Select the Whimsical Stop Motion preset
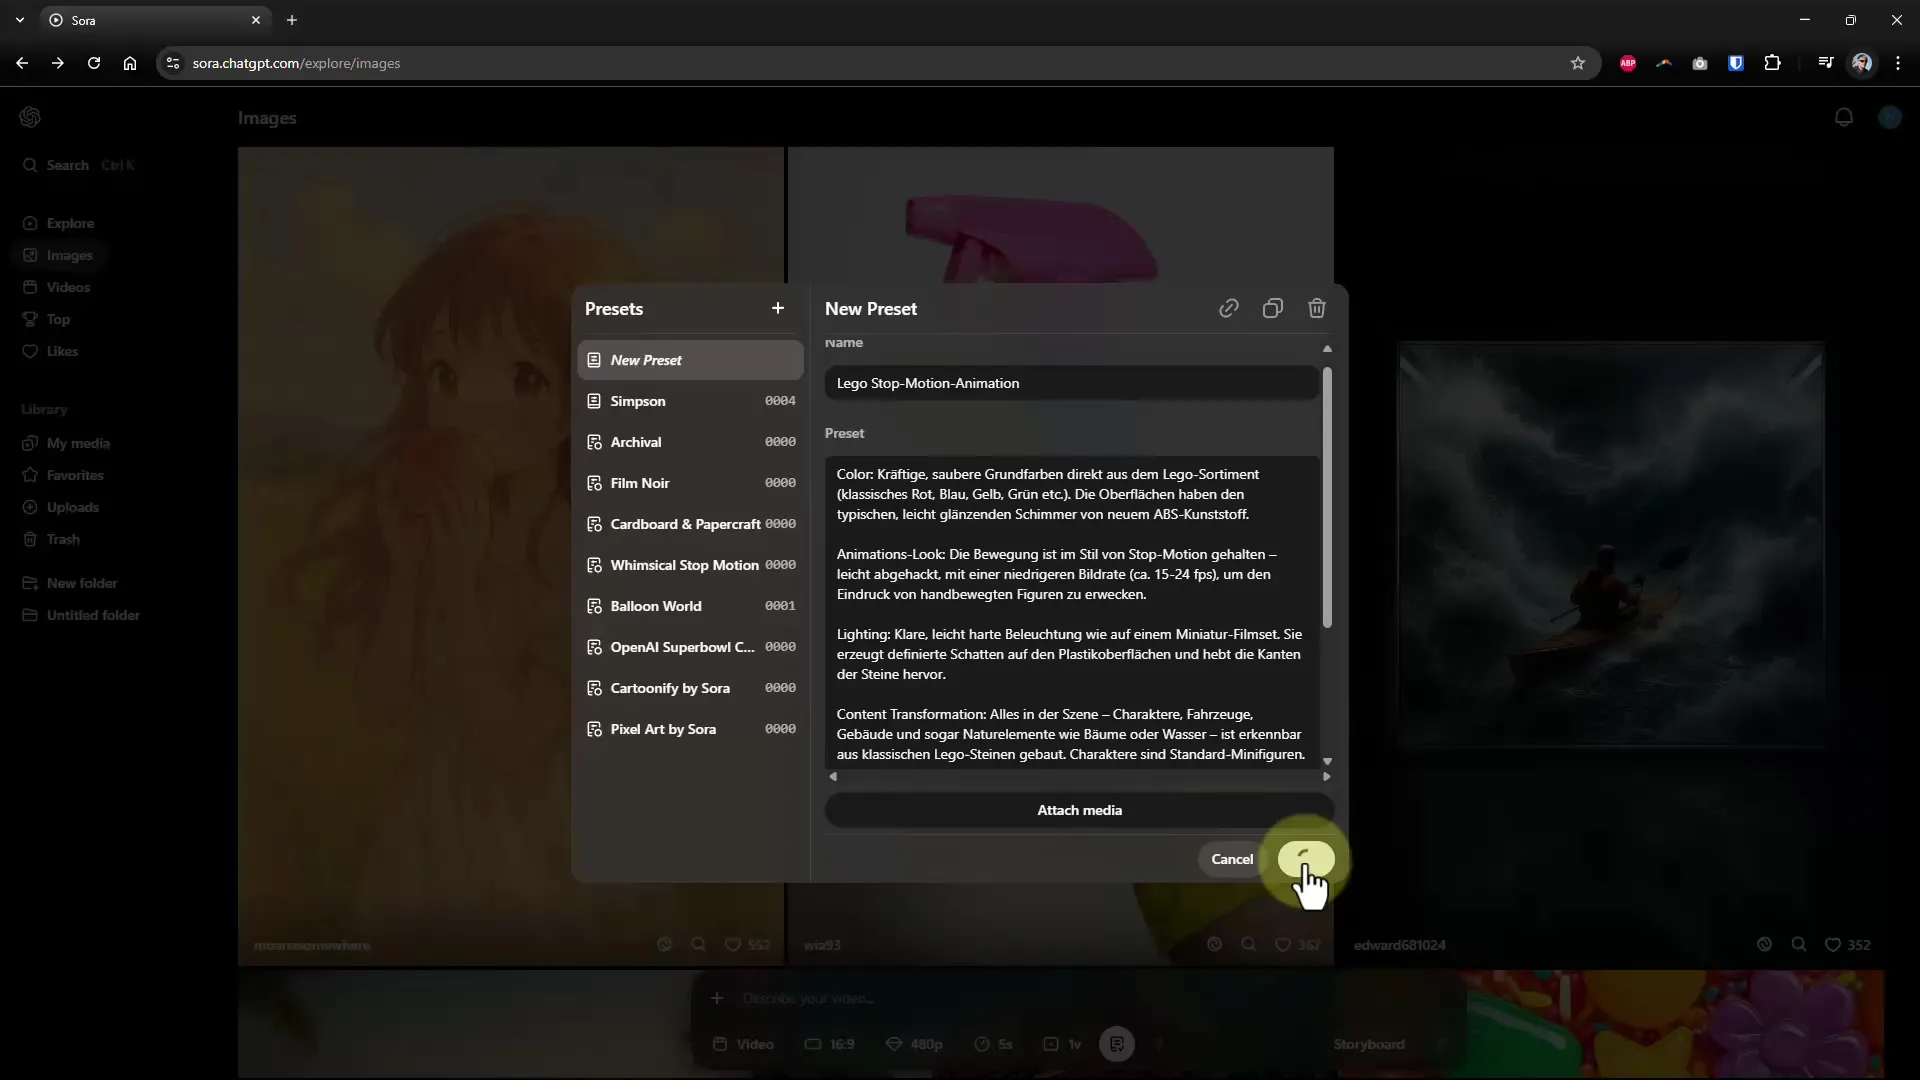The height and width of the screenshot is (1080, 1920). point(690,565)
